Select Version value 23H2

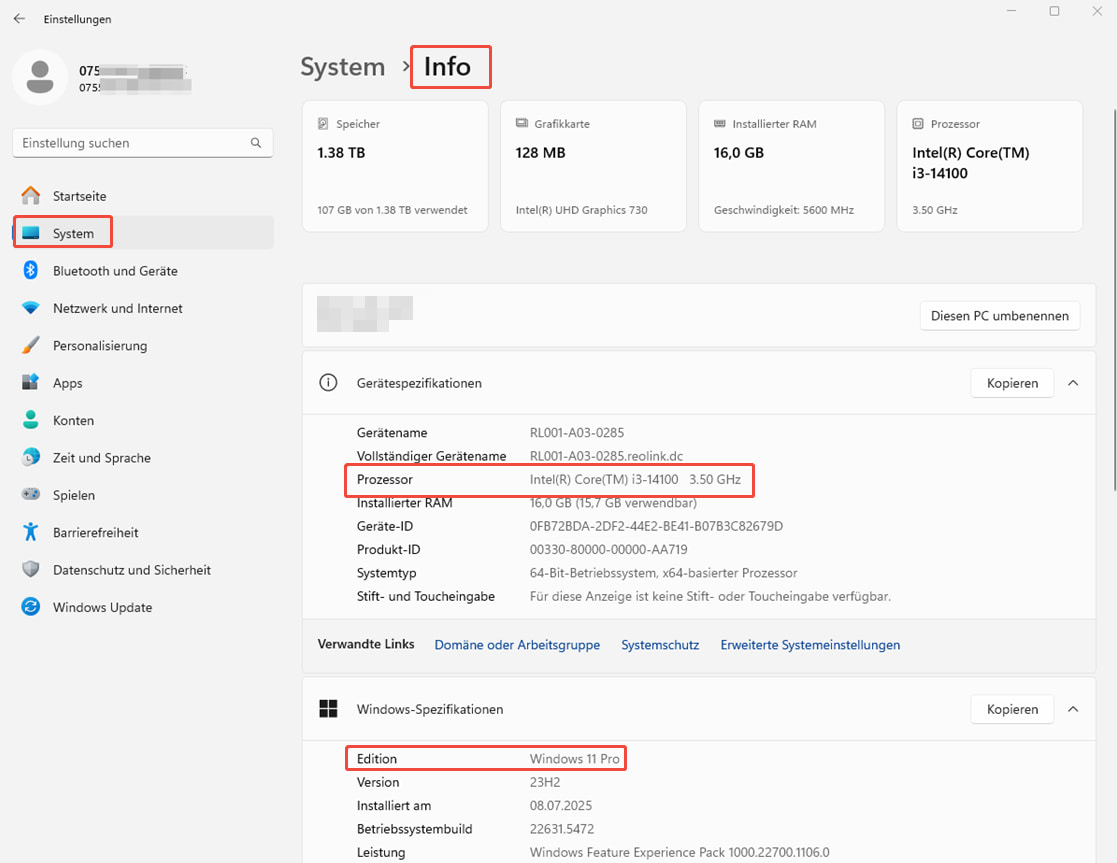[x=545, y=782]
